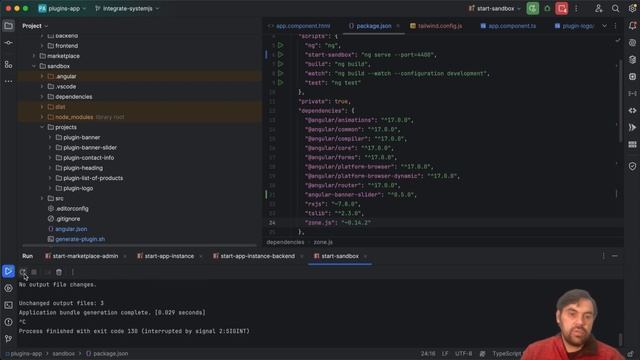Open angular.json in project tree
640x360 pixels.
point(71,229)
